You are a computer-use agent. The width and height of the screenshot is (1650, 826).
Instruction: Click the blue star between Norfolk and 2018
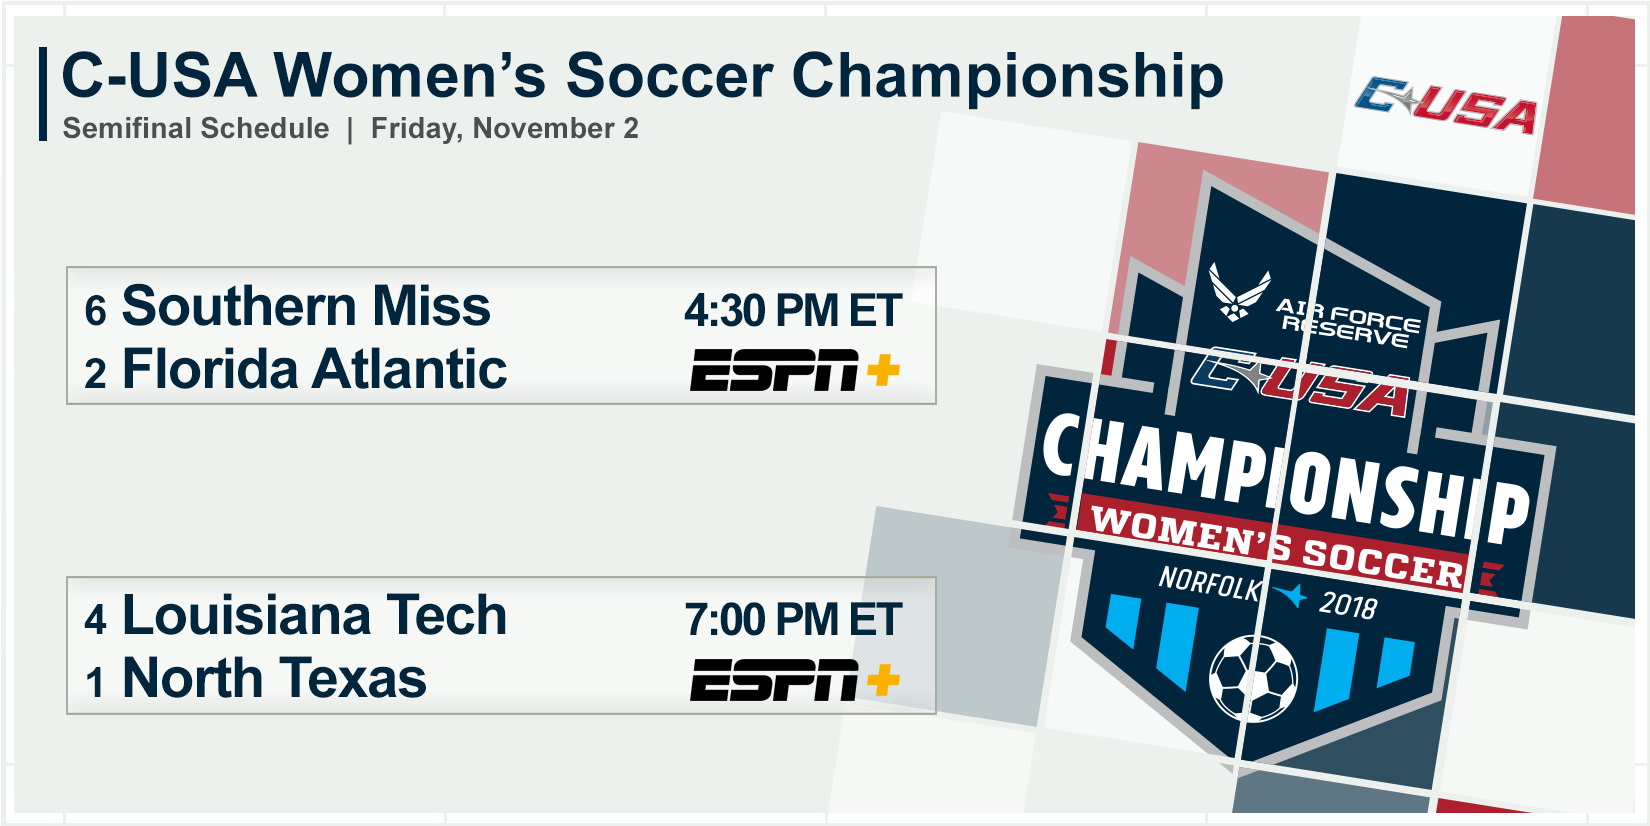[x=1291, y=595]
